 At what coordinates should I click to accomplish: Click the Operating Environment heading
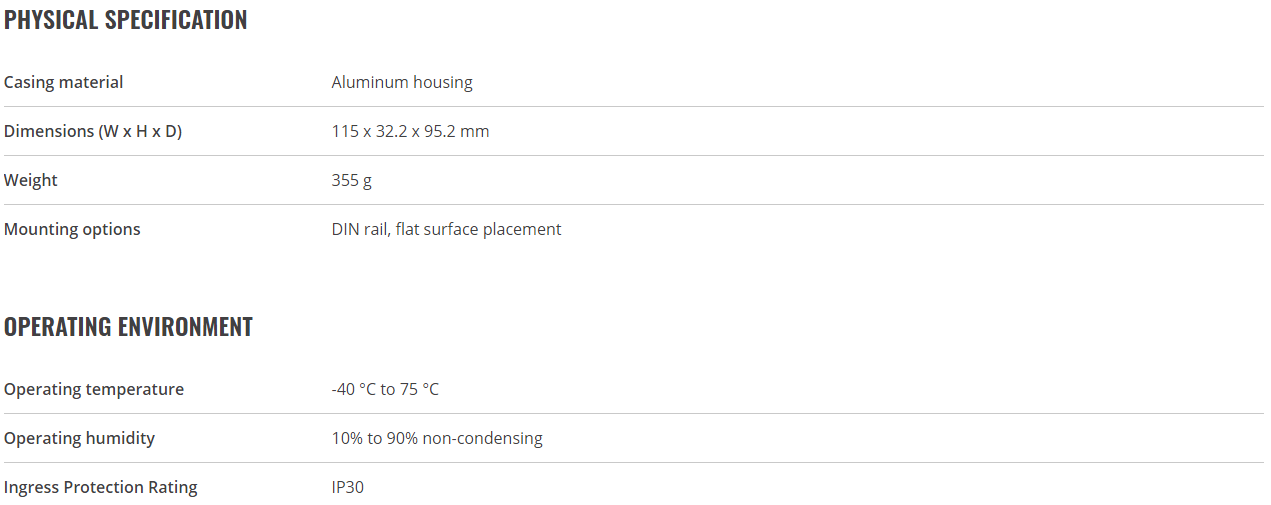(128, 327)
